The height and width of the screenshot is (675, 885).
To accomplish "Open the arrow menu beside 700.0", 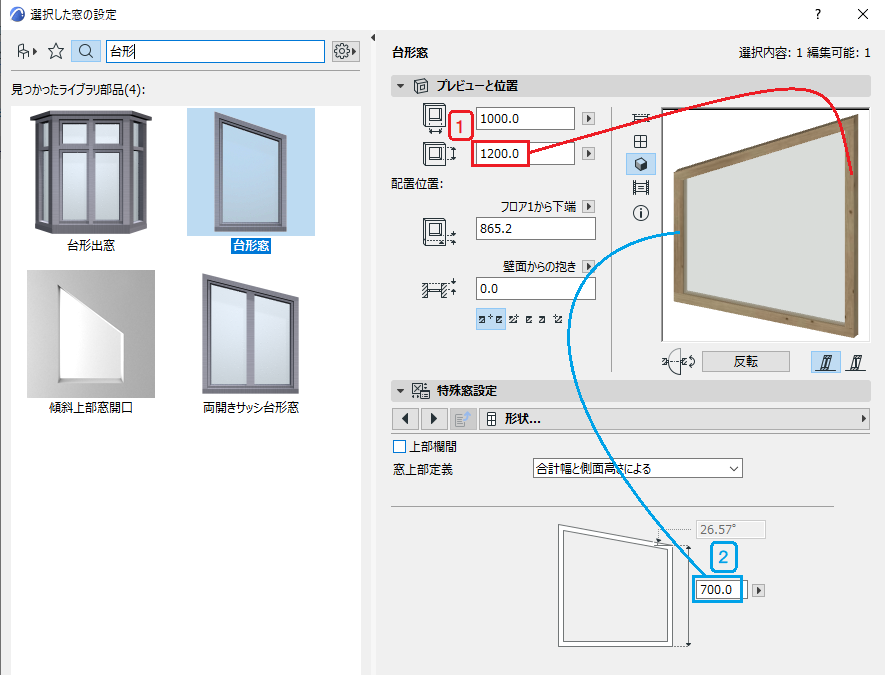I will click(759, 590).
